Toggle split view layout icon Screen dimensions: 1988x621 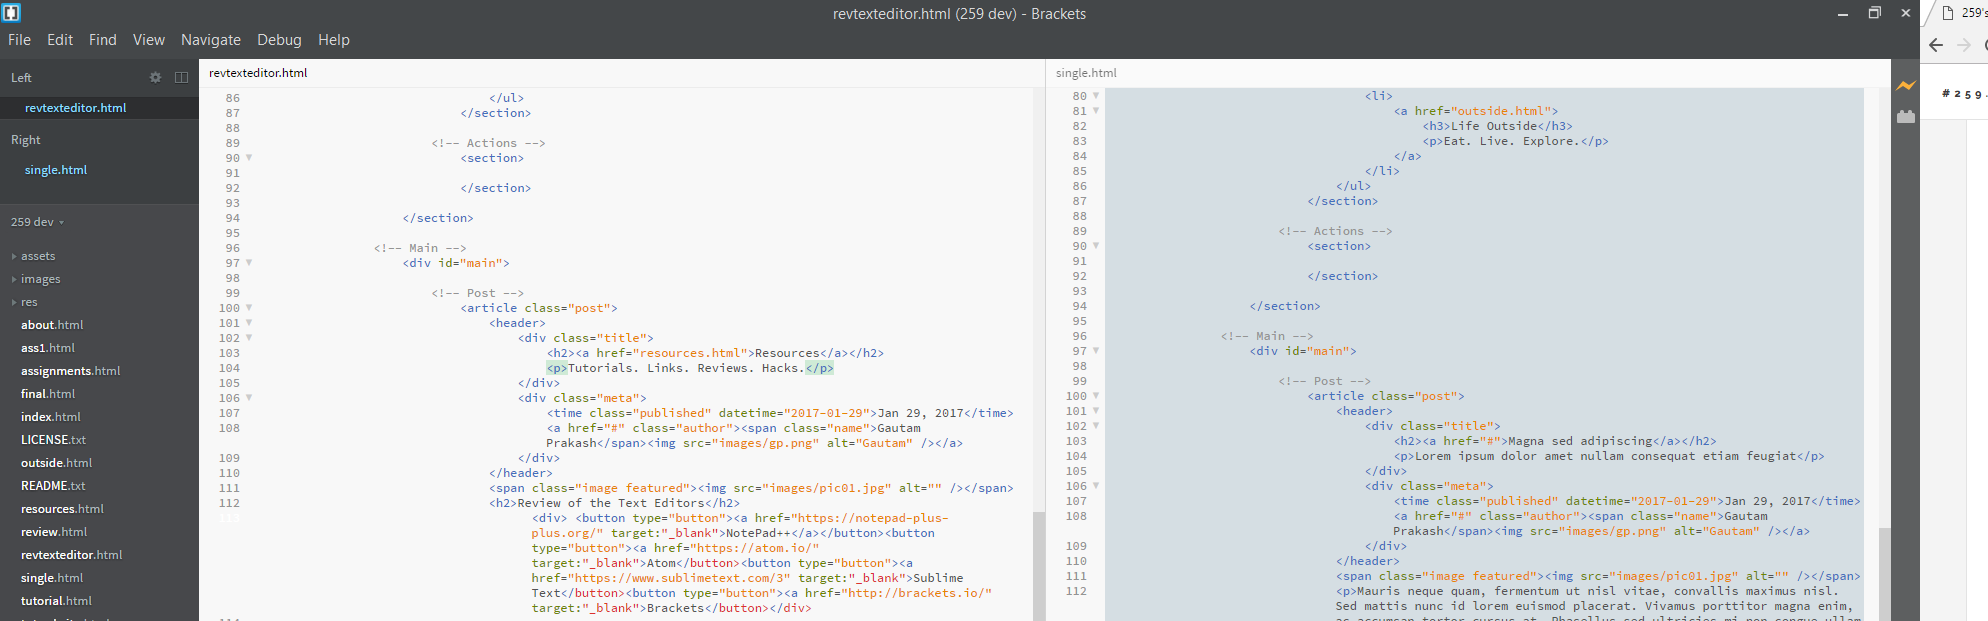pyautogui.click(x=181, y=77)
